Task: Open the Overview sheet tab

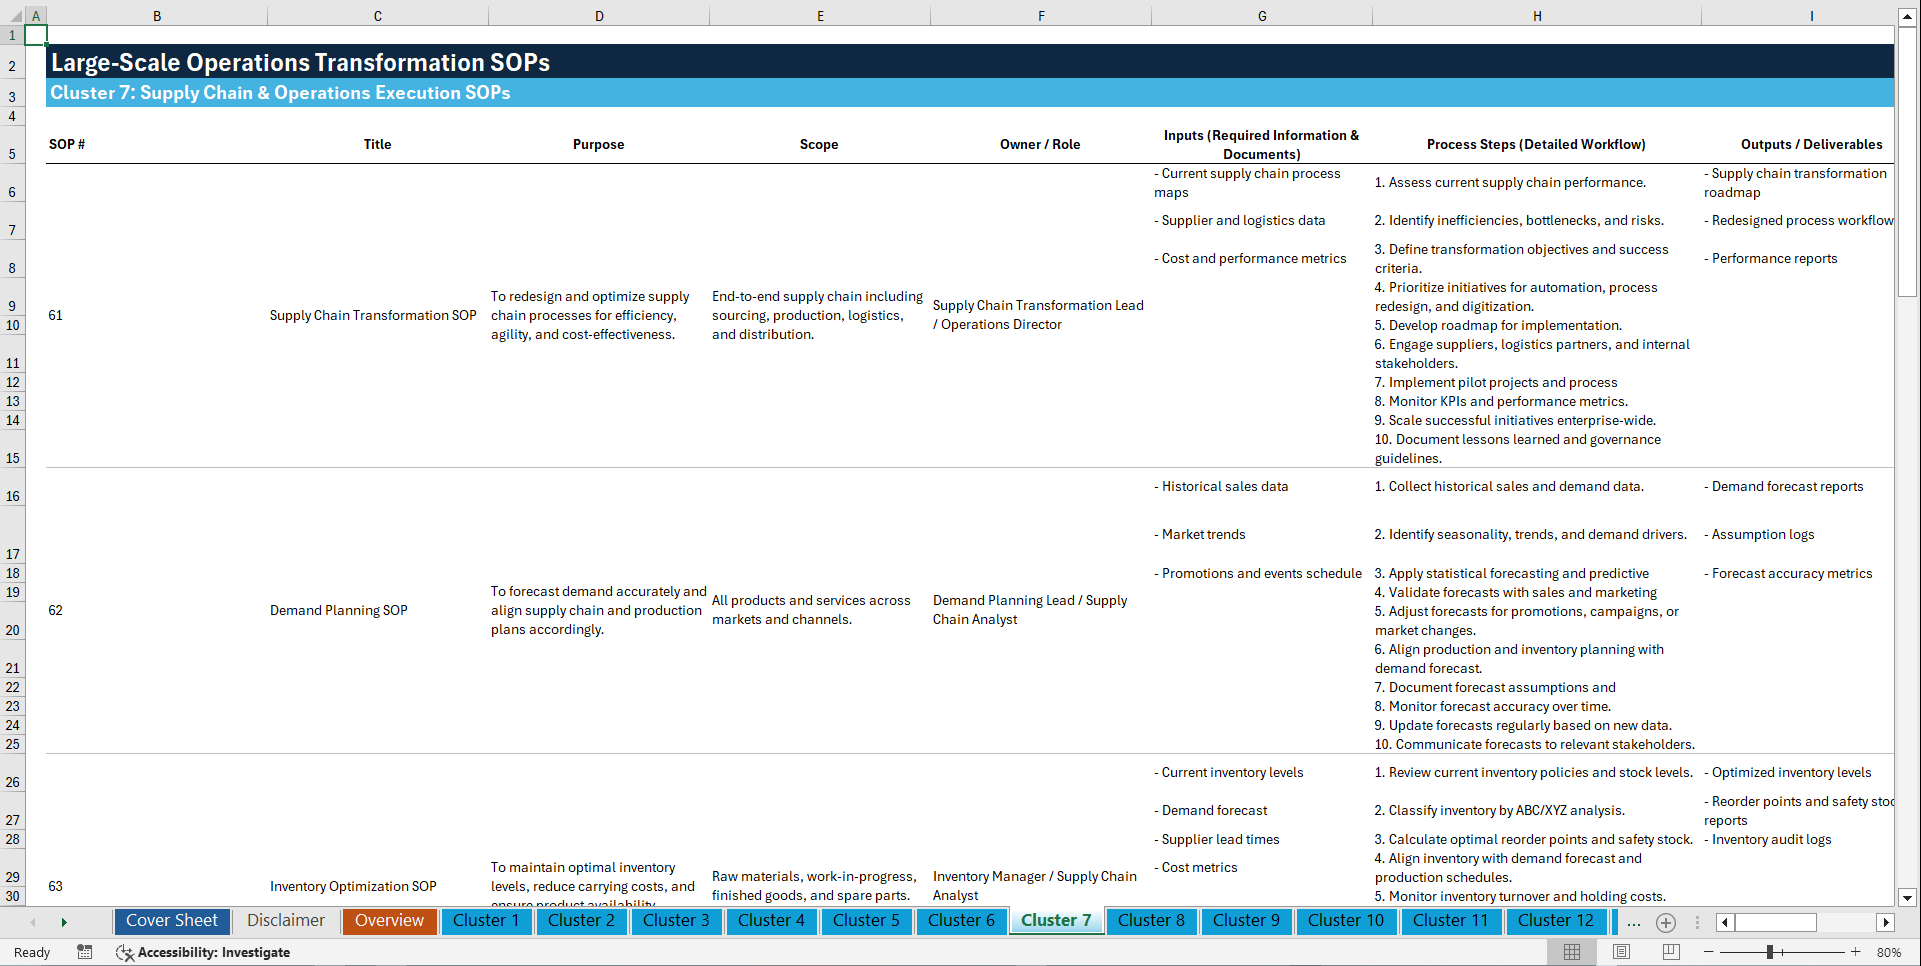Action: click(389, 921)
